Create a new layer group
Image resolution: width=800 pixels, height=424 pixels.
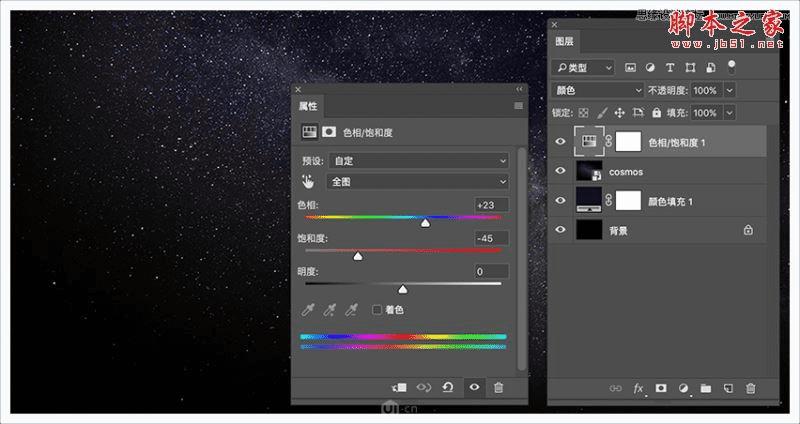(x=706, y=388)
